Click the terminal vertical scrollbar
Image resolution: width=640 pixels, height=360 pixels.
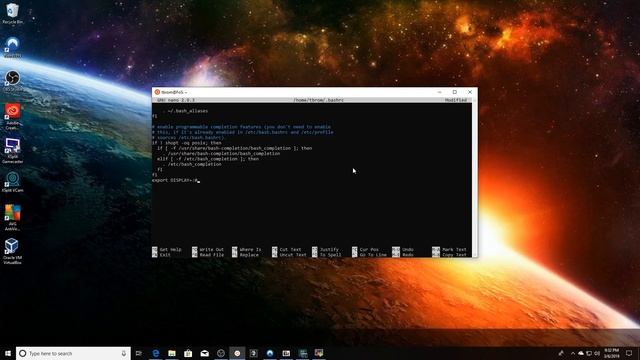tap(474, 177)
